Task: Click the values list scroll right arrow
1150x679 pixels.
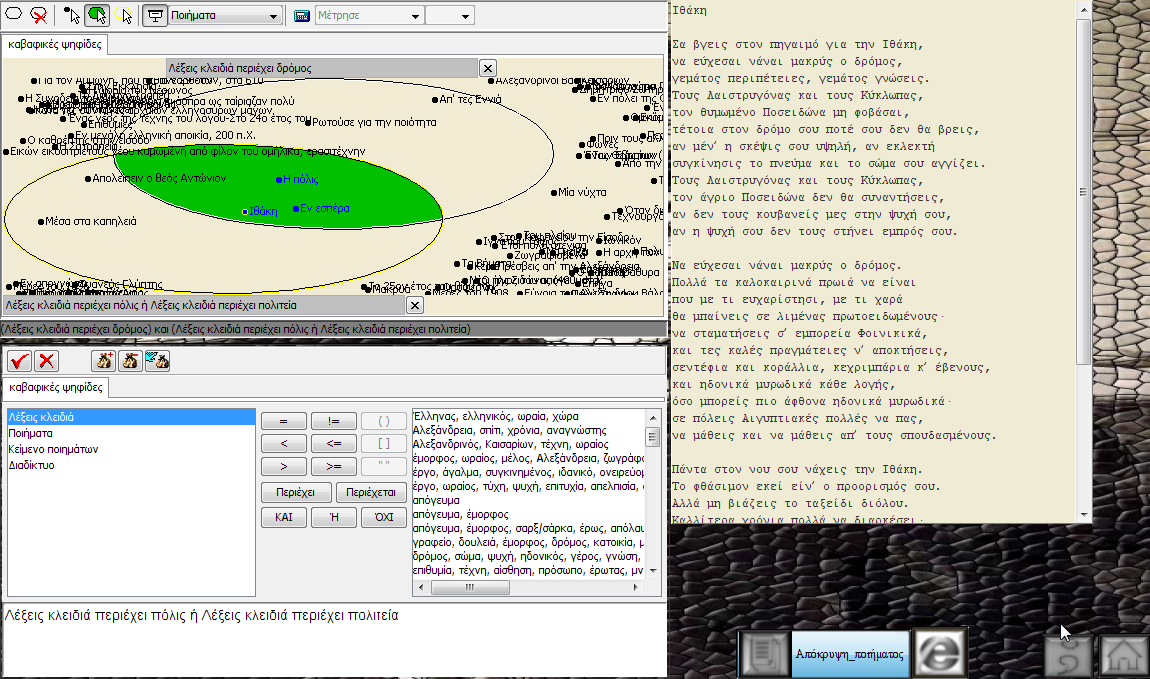Action: coord(636,587)
